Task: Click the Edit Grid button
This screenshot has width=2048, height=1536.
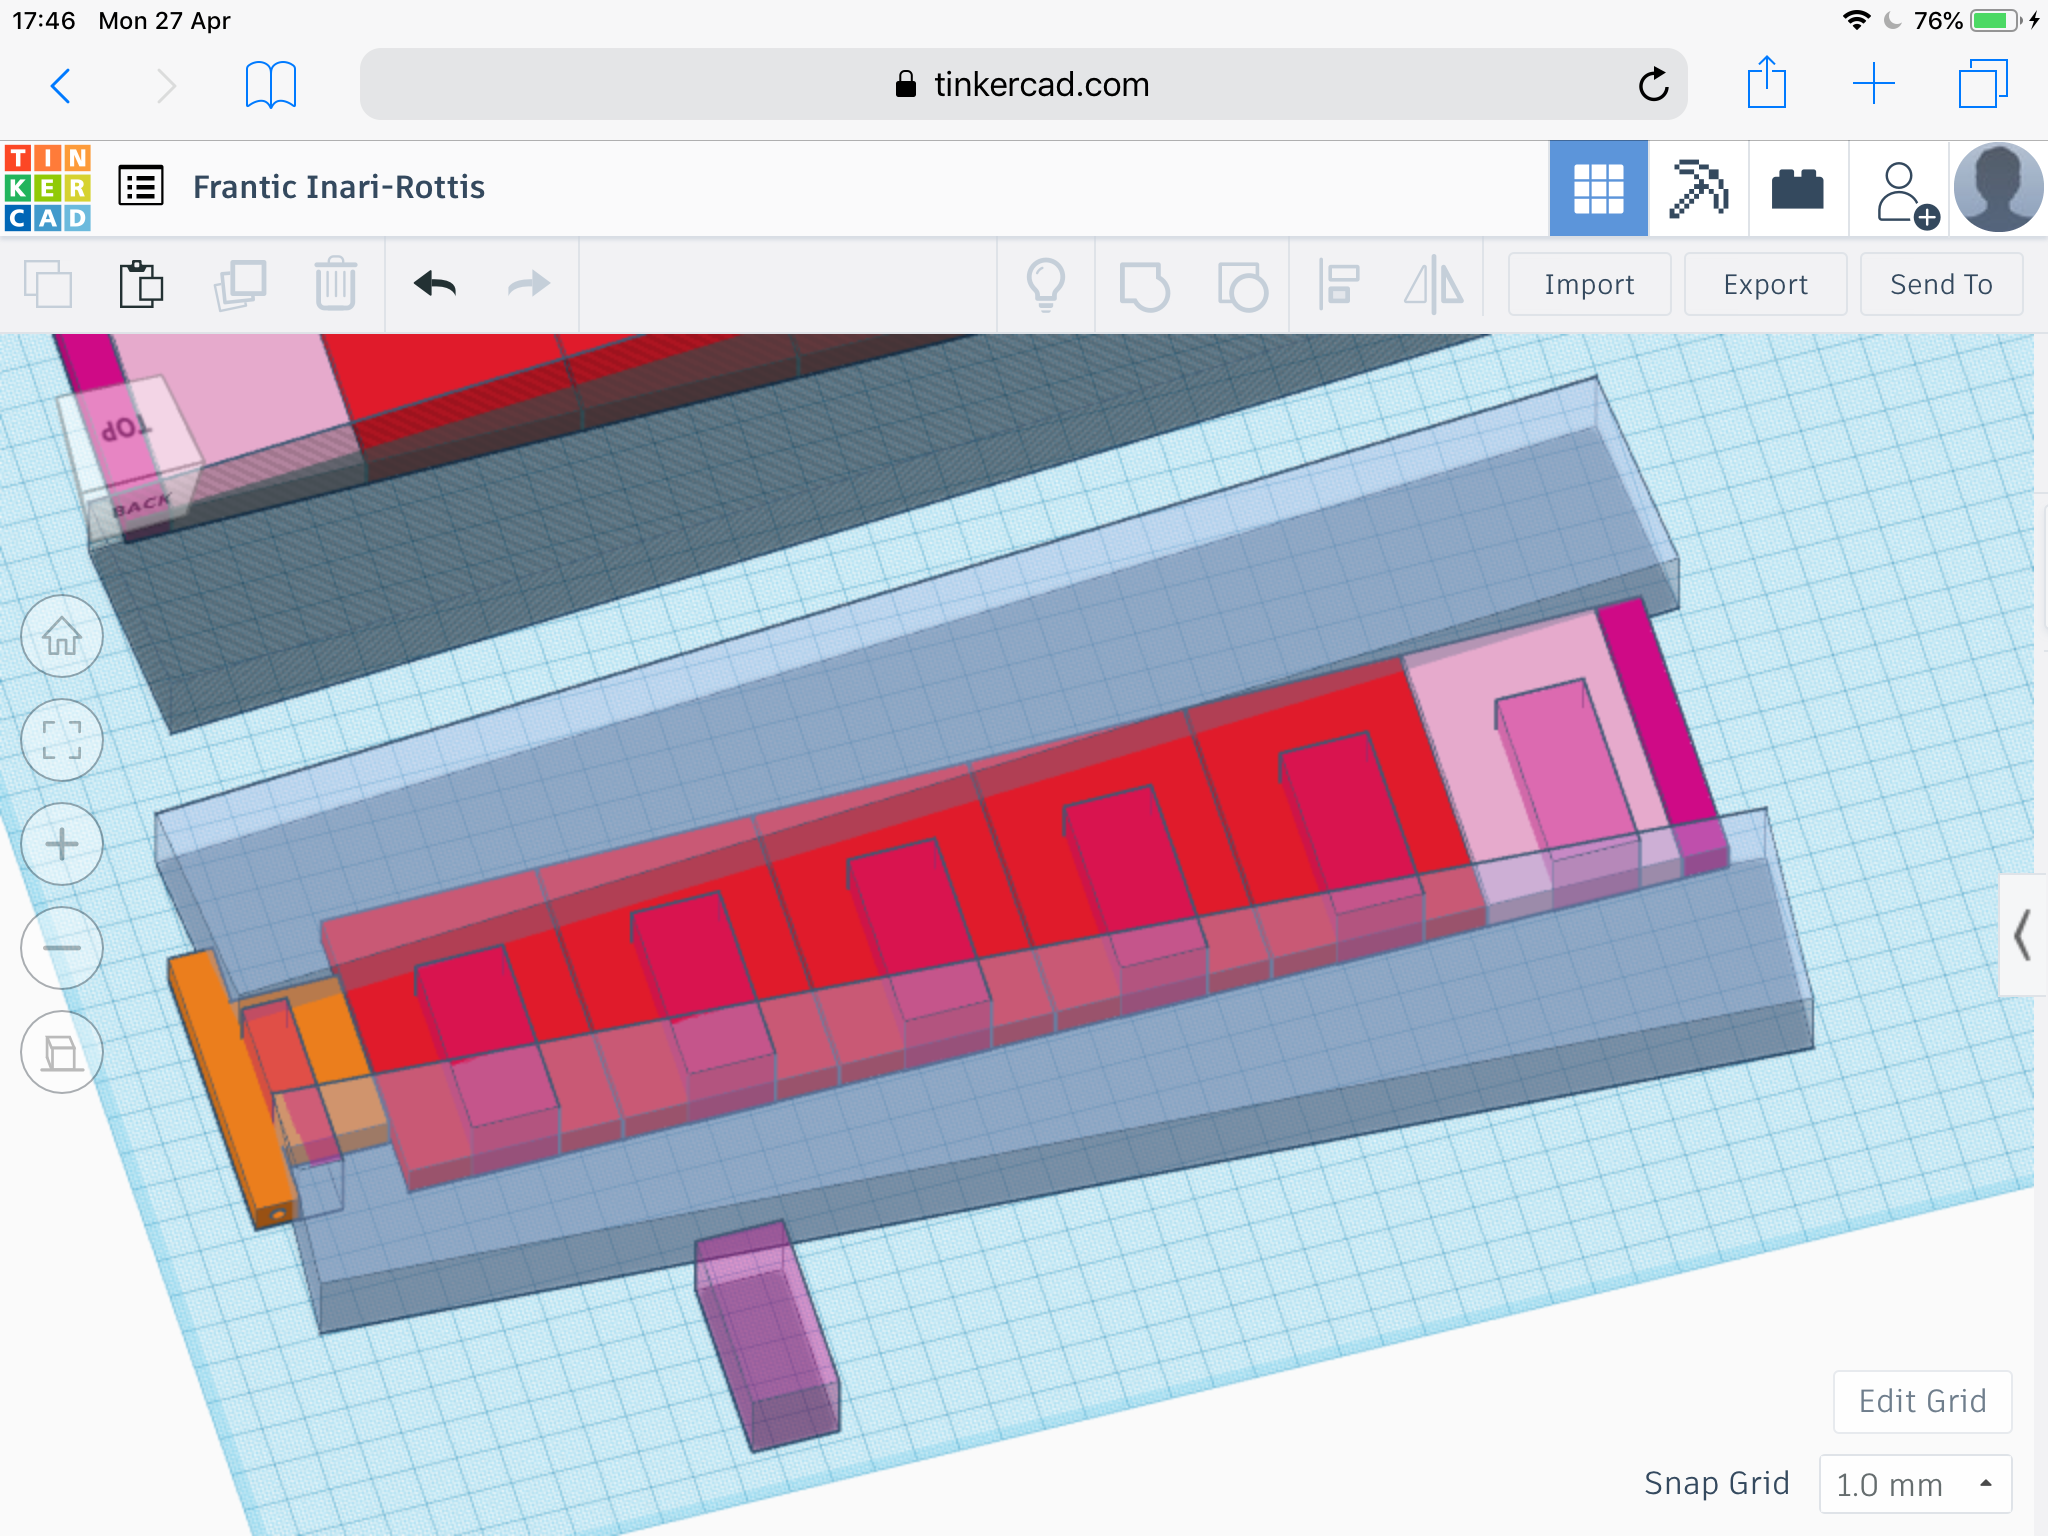Action: pyautogui.click(x=1922, y=1401)
